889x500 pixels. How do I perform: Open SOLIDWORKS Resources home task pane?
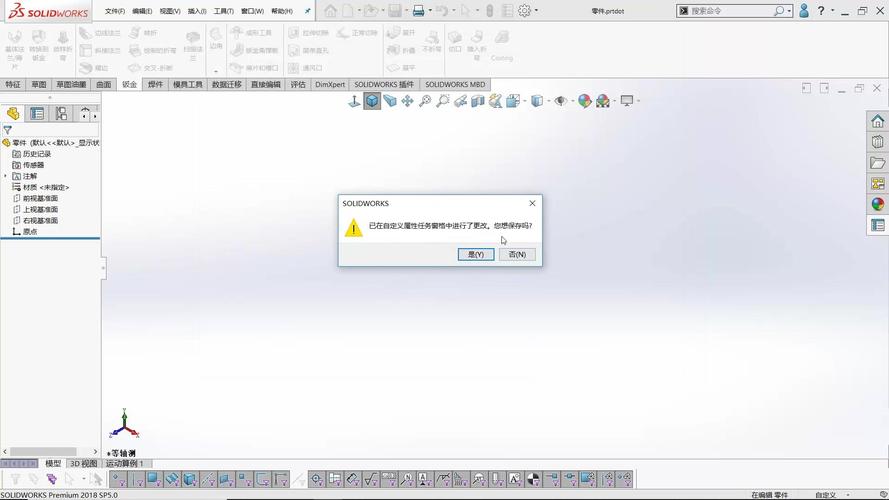tap(878, 121)
